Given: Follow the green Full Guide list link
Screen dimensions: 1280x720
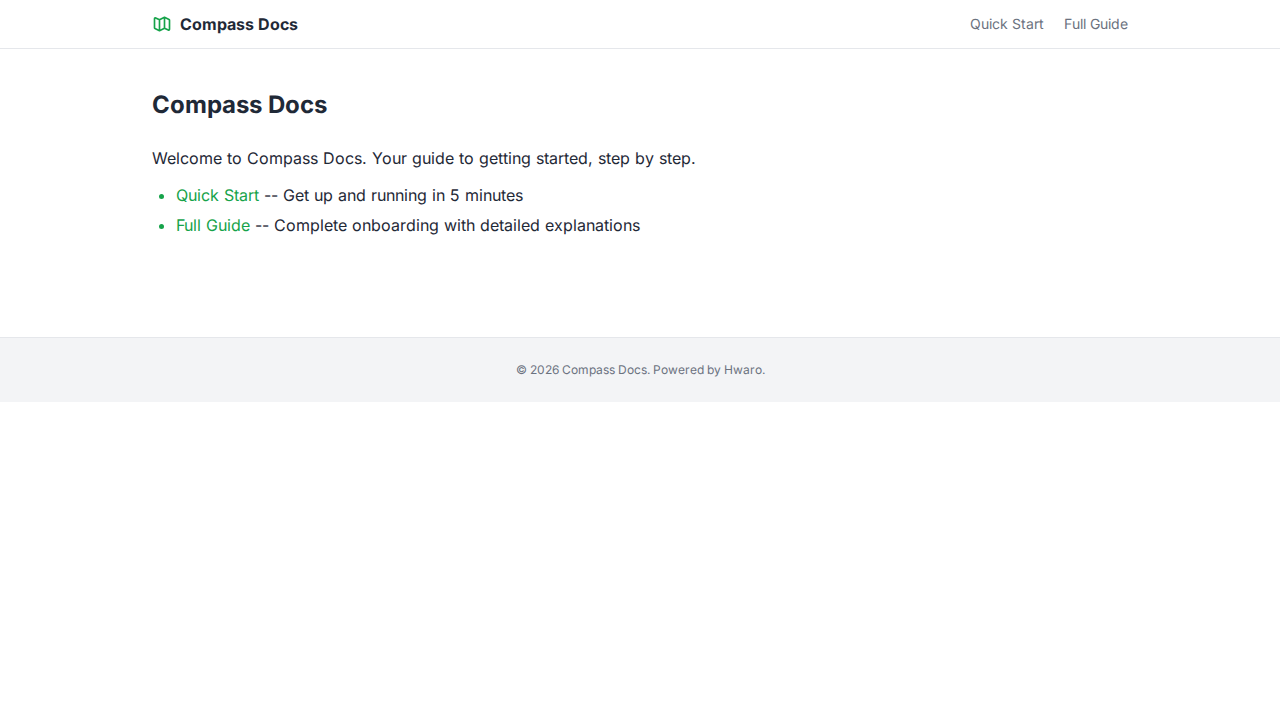Looking at the screenshot, I should [x=213, y=226].
